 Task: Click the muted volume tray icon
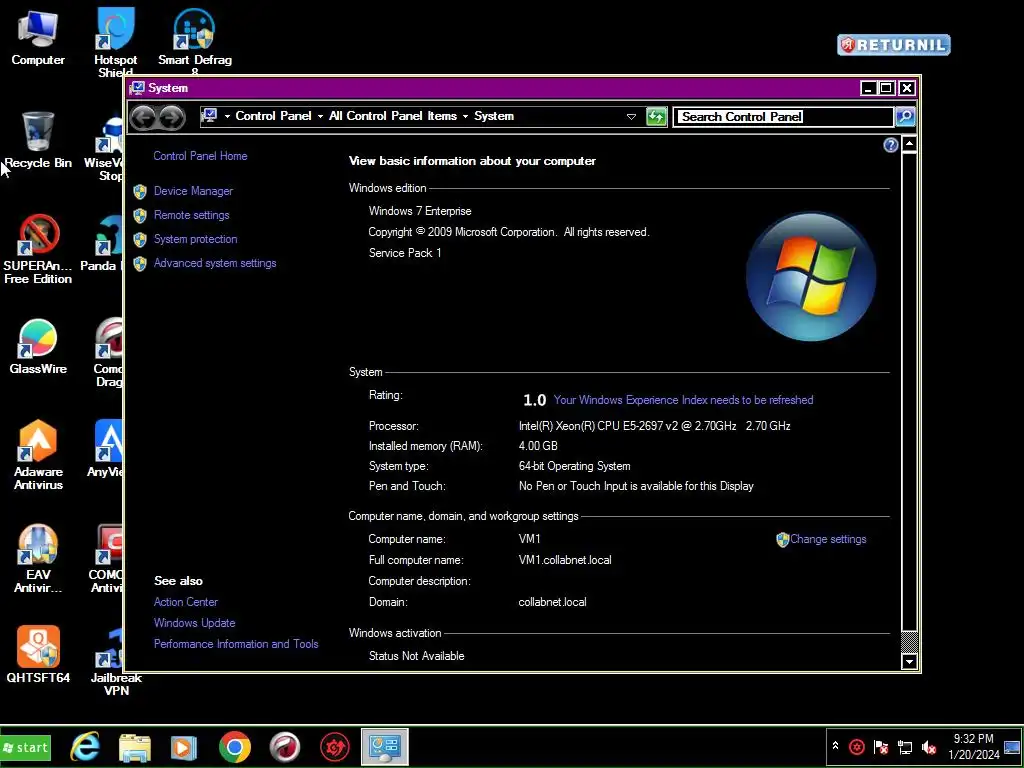pos(929,747)
